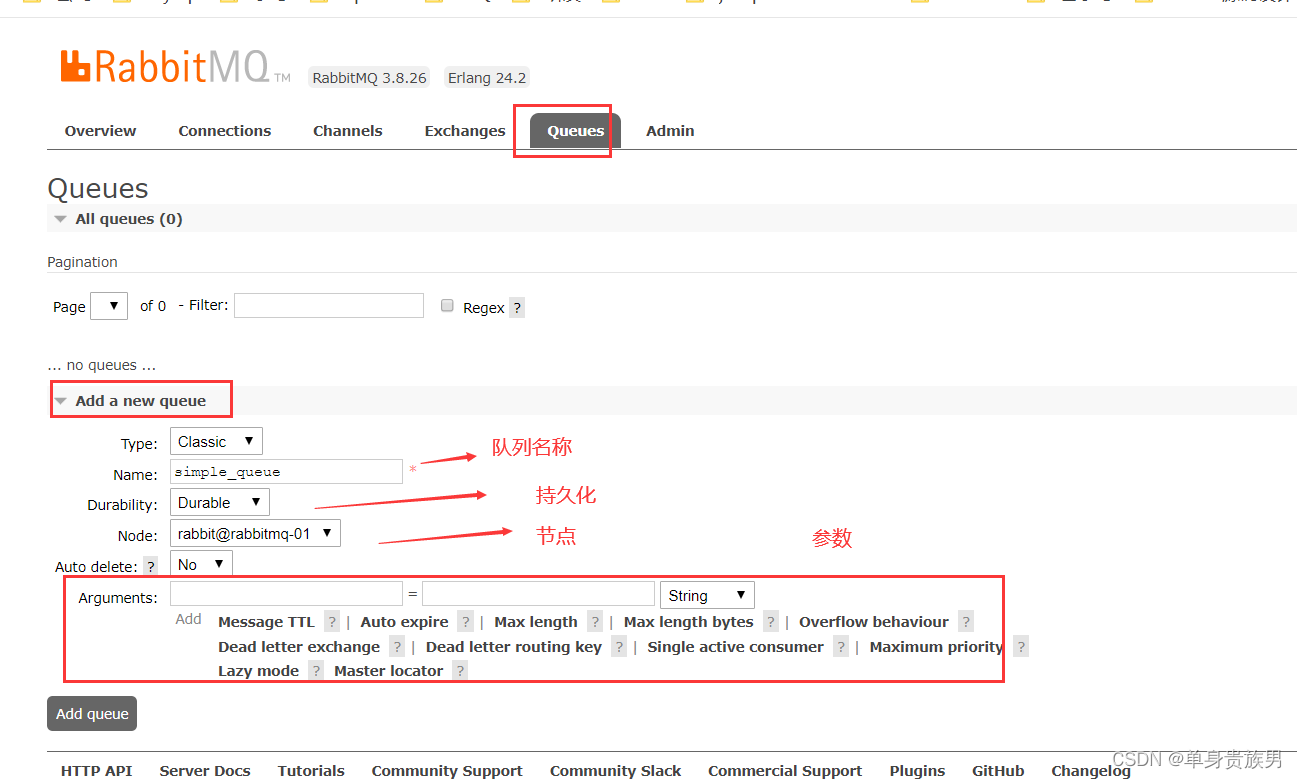Viewport: 1297px width, 779px height.
Task: Open help icon for Single active consumer
Action: [x=841, y=647]
